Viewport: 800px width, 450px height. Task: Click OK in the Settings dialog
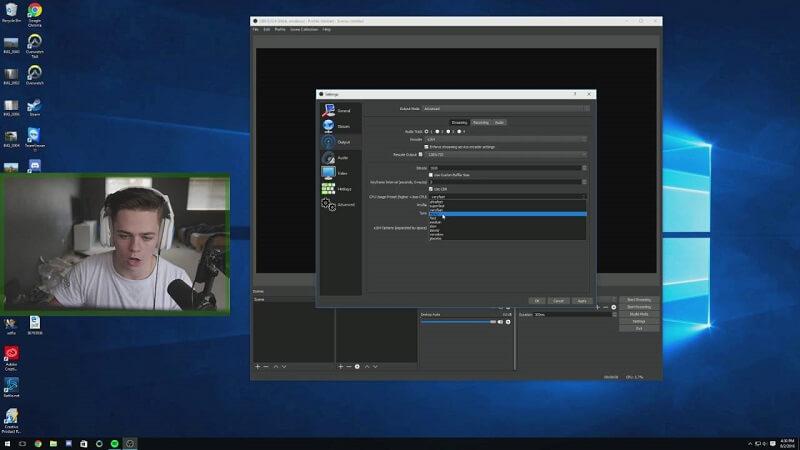click(537, 301)
